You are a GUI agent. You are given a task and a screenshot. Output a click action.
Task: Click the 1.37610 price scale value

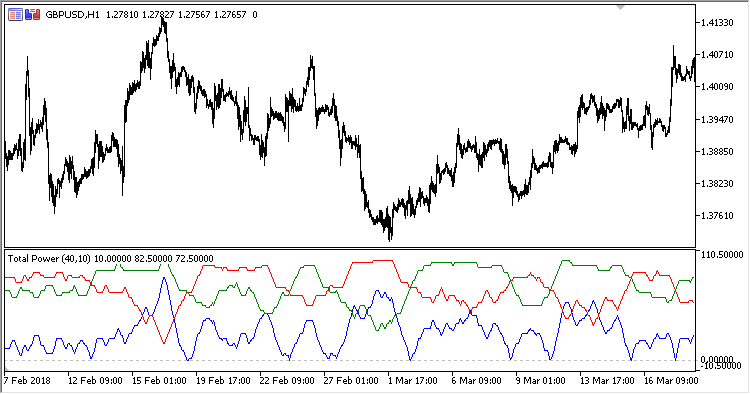(717, 215)
